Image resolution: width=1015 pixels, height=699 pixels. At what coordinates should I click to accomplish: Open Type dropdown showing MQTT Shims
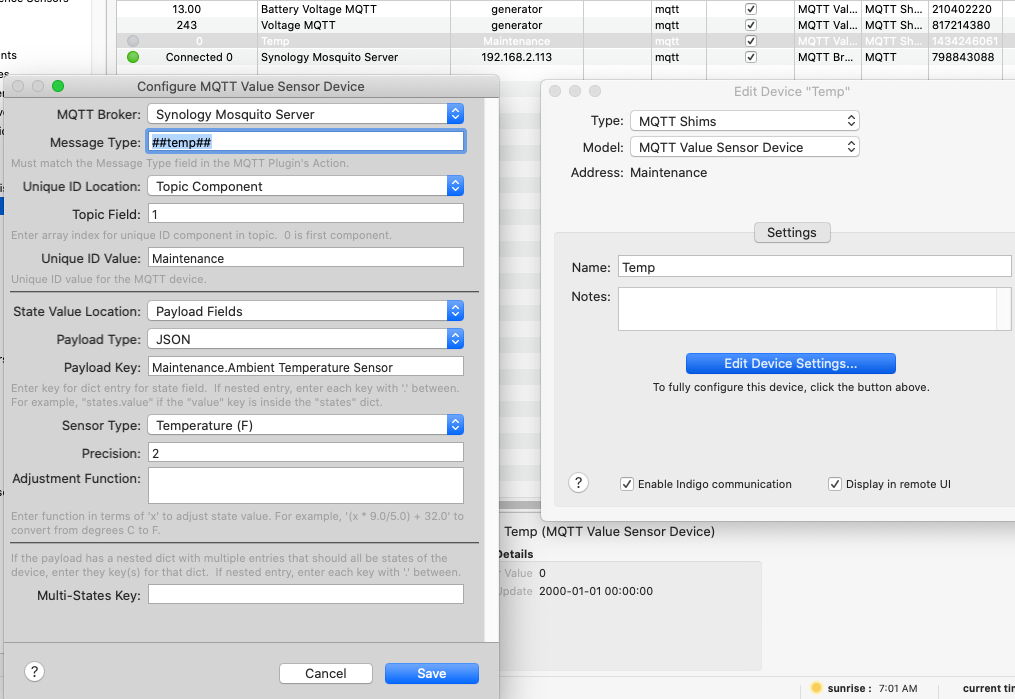point(744,121)
